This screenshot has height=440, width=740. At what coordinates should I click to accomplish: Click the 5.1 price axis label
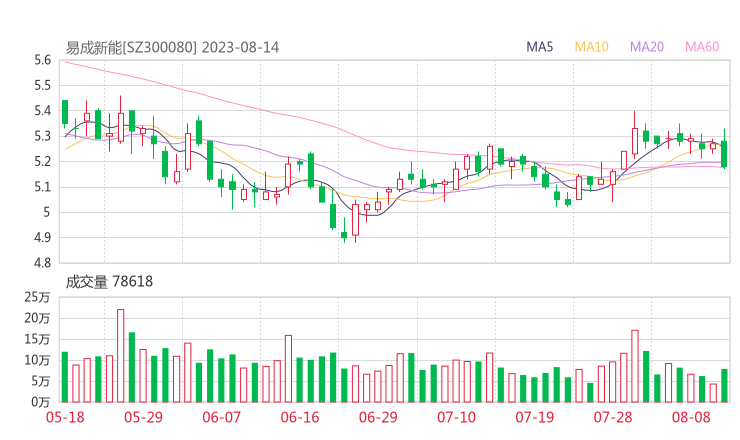point(42,187)
